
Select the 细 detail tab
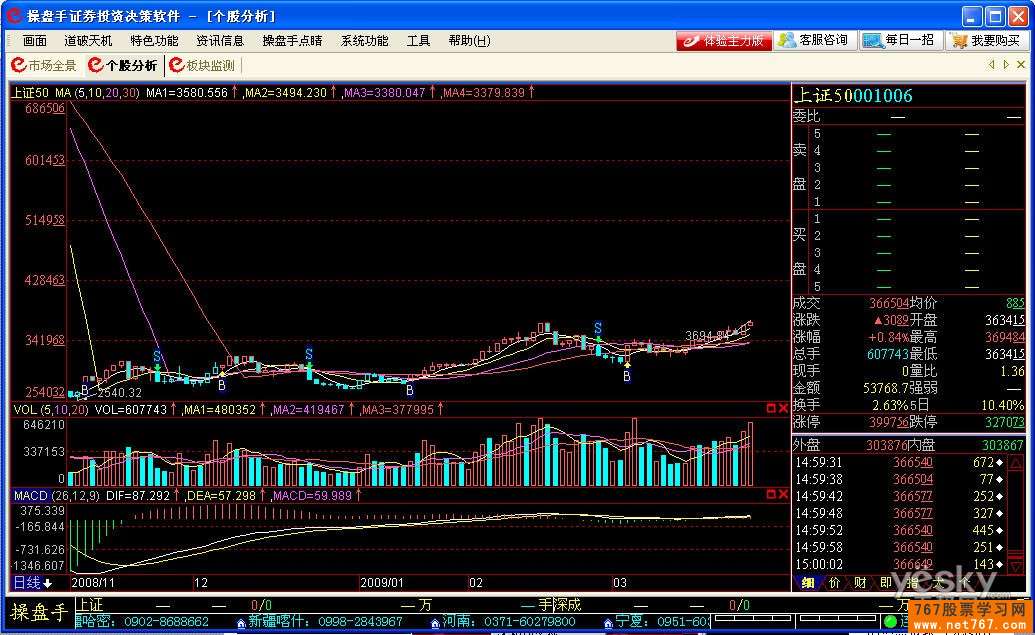pyautogui.click(x=807, y=583)
